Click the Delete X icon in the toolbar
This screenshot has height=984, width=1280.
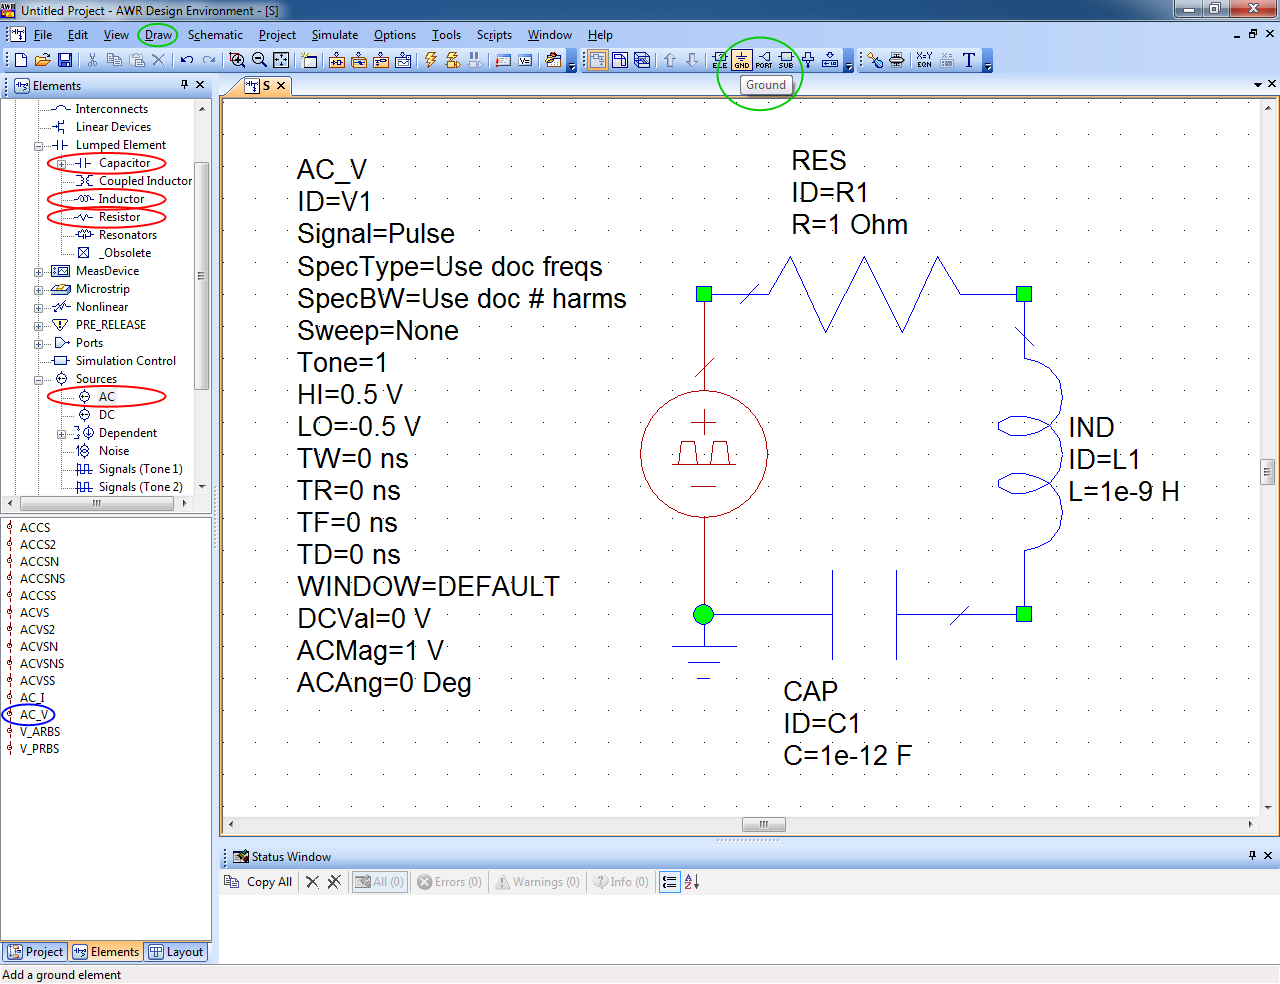[x=158, y=60]
